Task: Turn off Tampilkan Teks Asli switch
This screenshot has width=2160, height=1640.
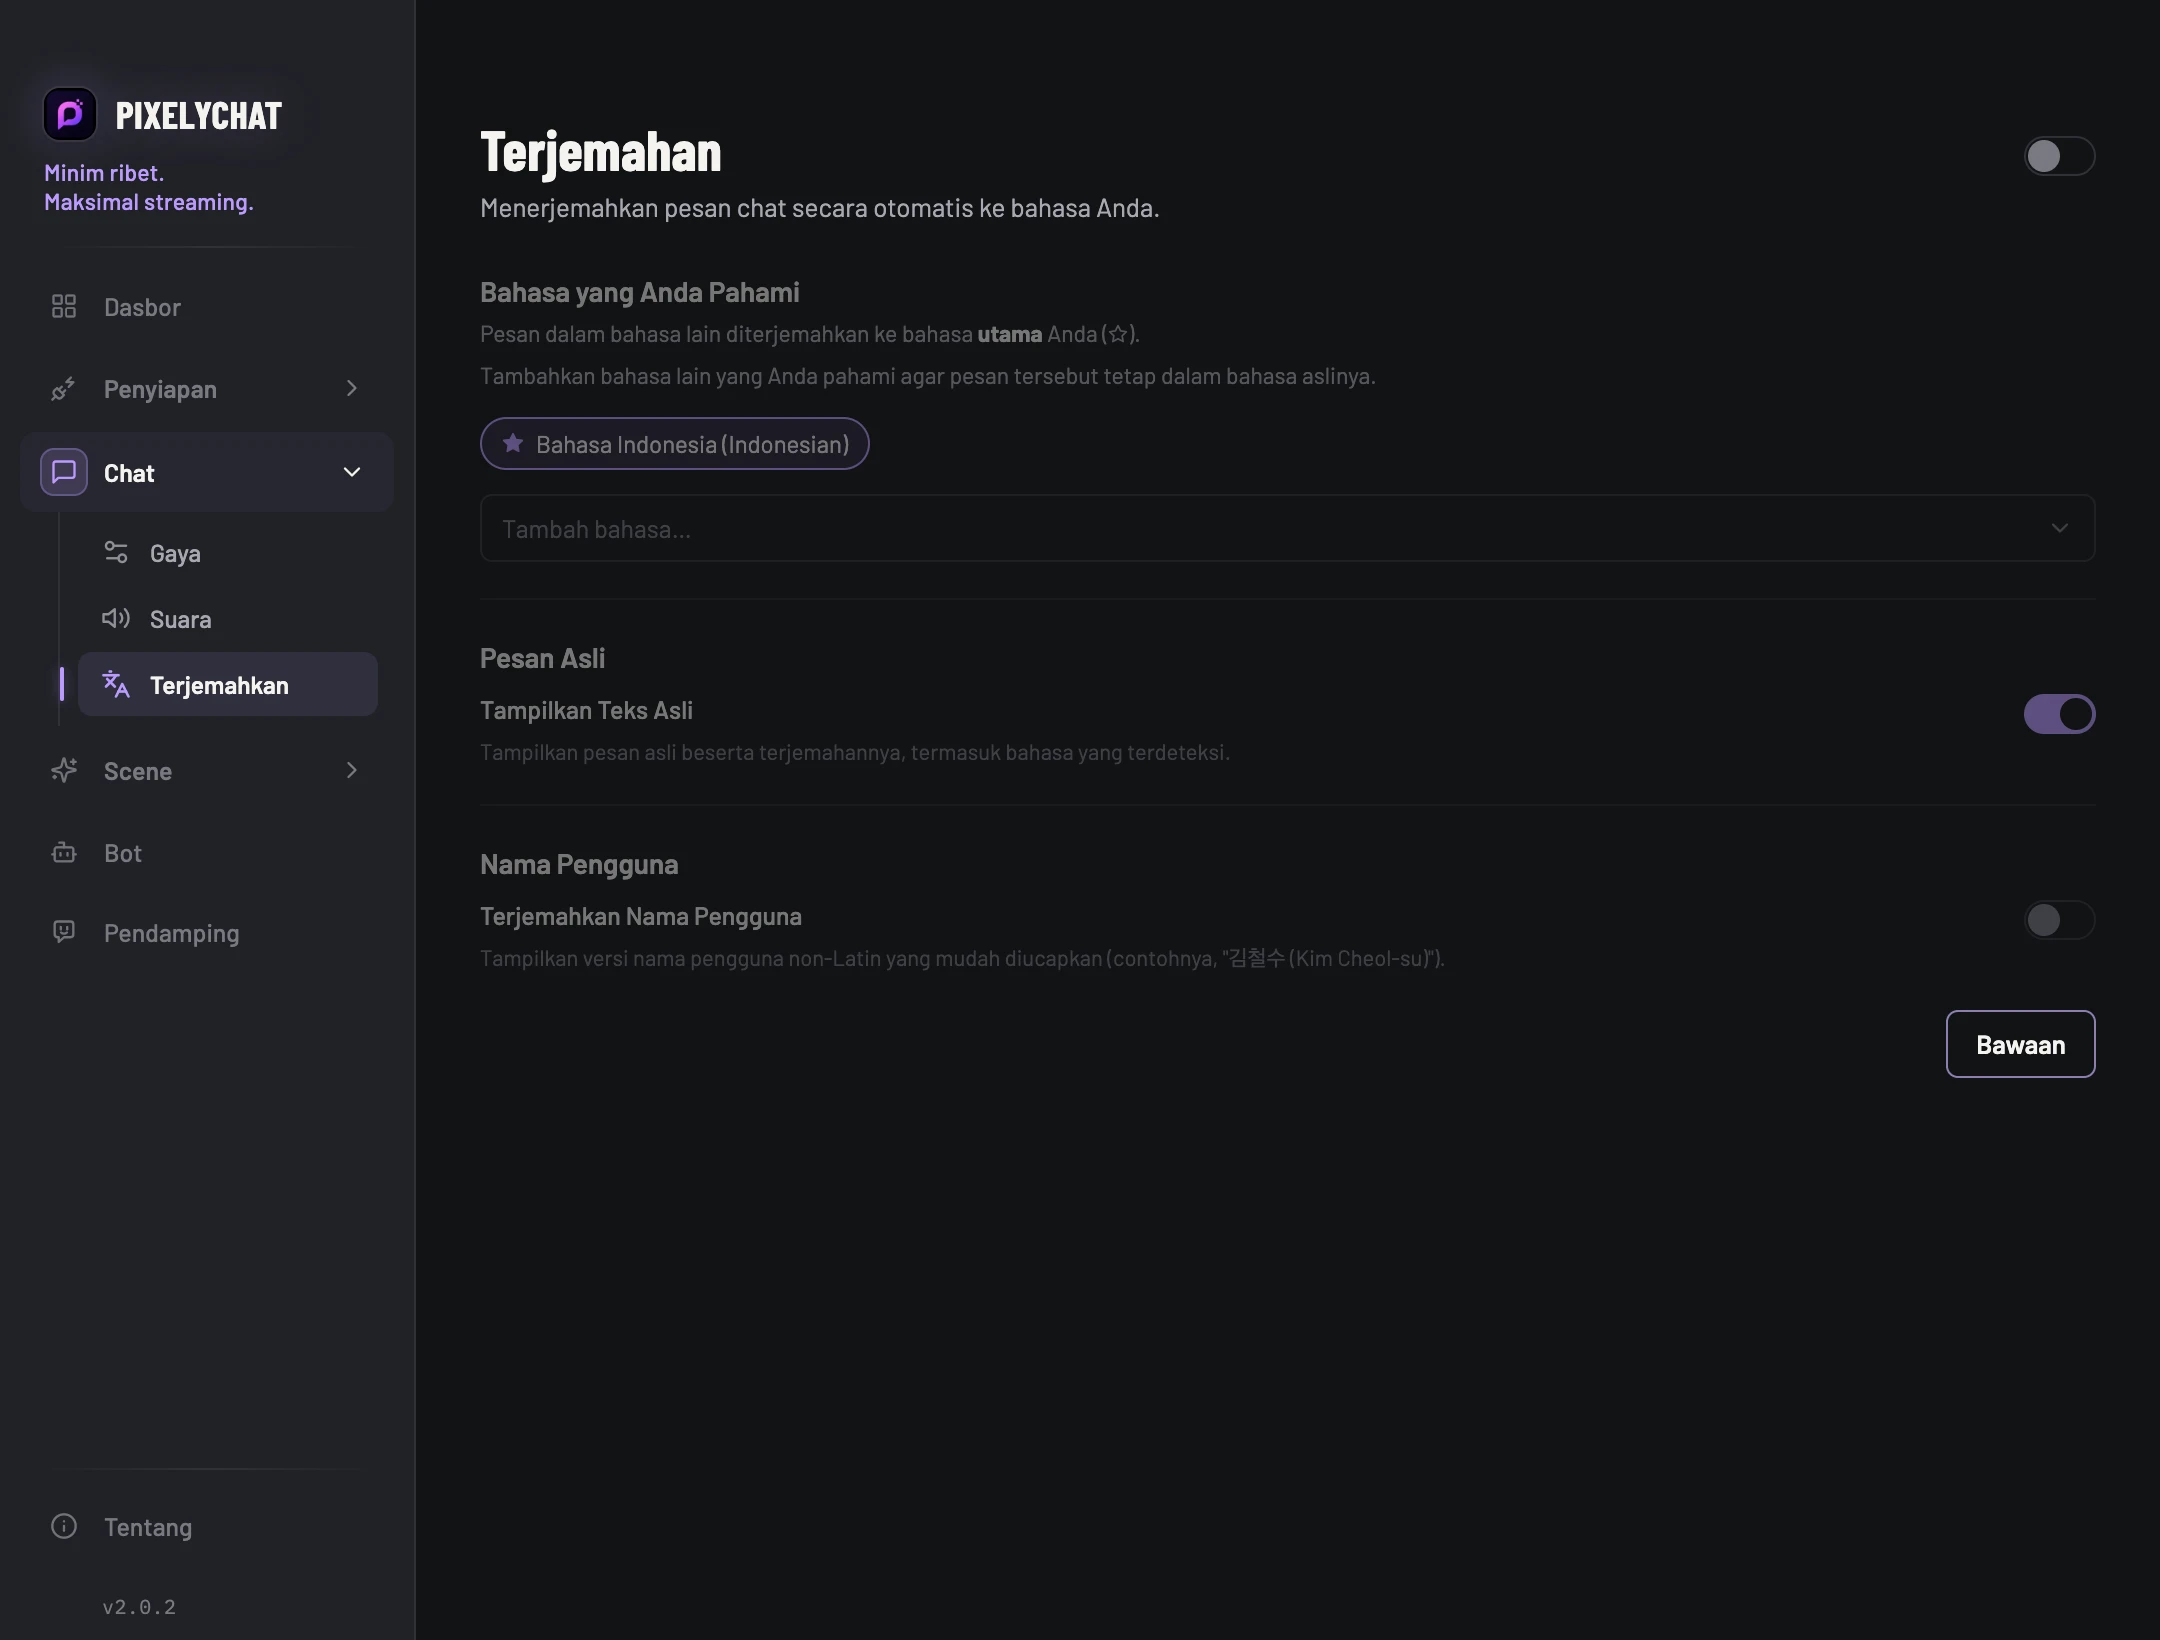Action: pos(2059,714)
